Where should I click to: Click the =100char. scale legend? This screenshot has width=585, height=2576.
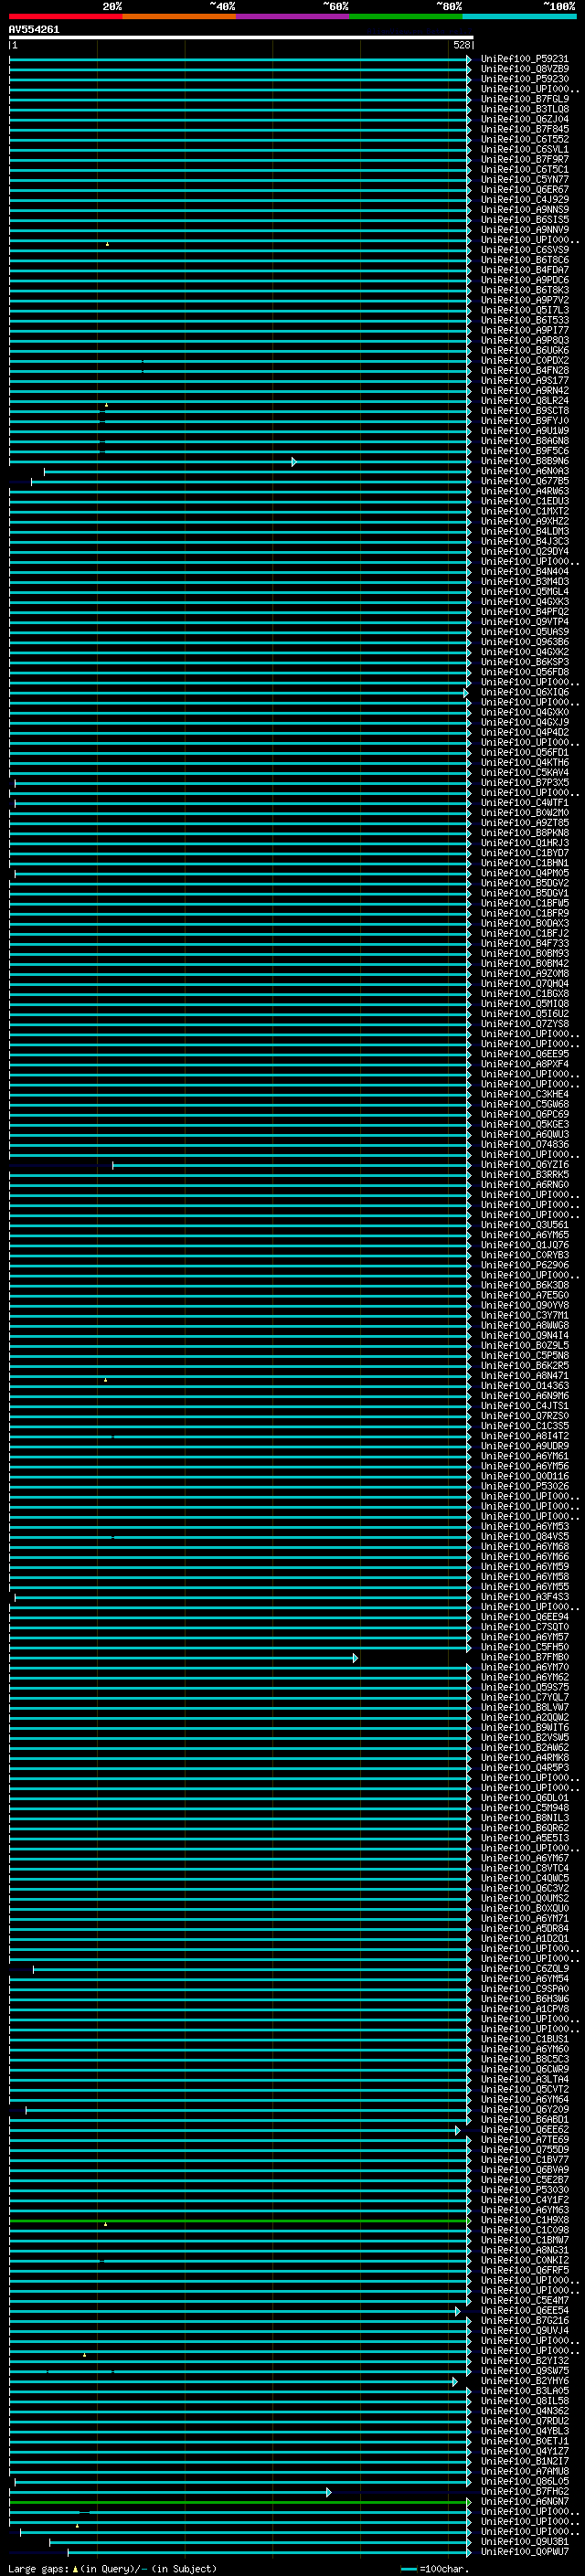tap(435, 2569)
